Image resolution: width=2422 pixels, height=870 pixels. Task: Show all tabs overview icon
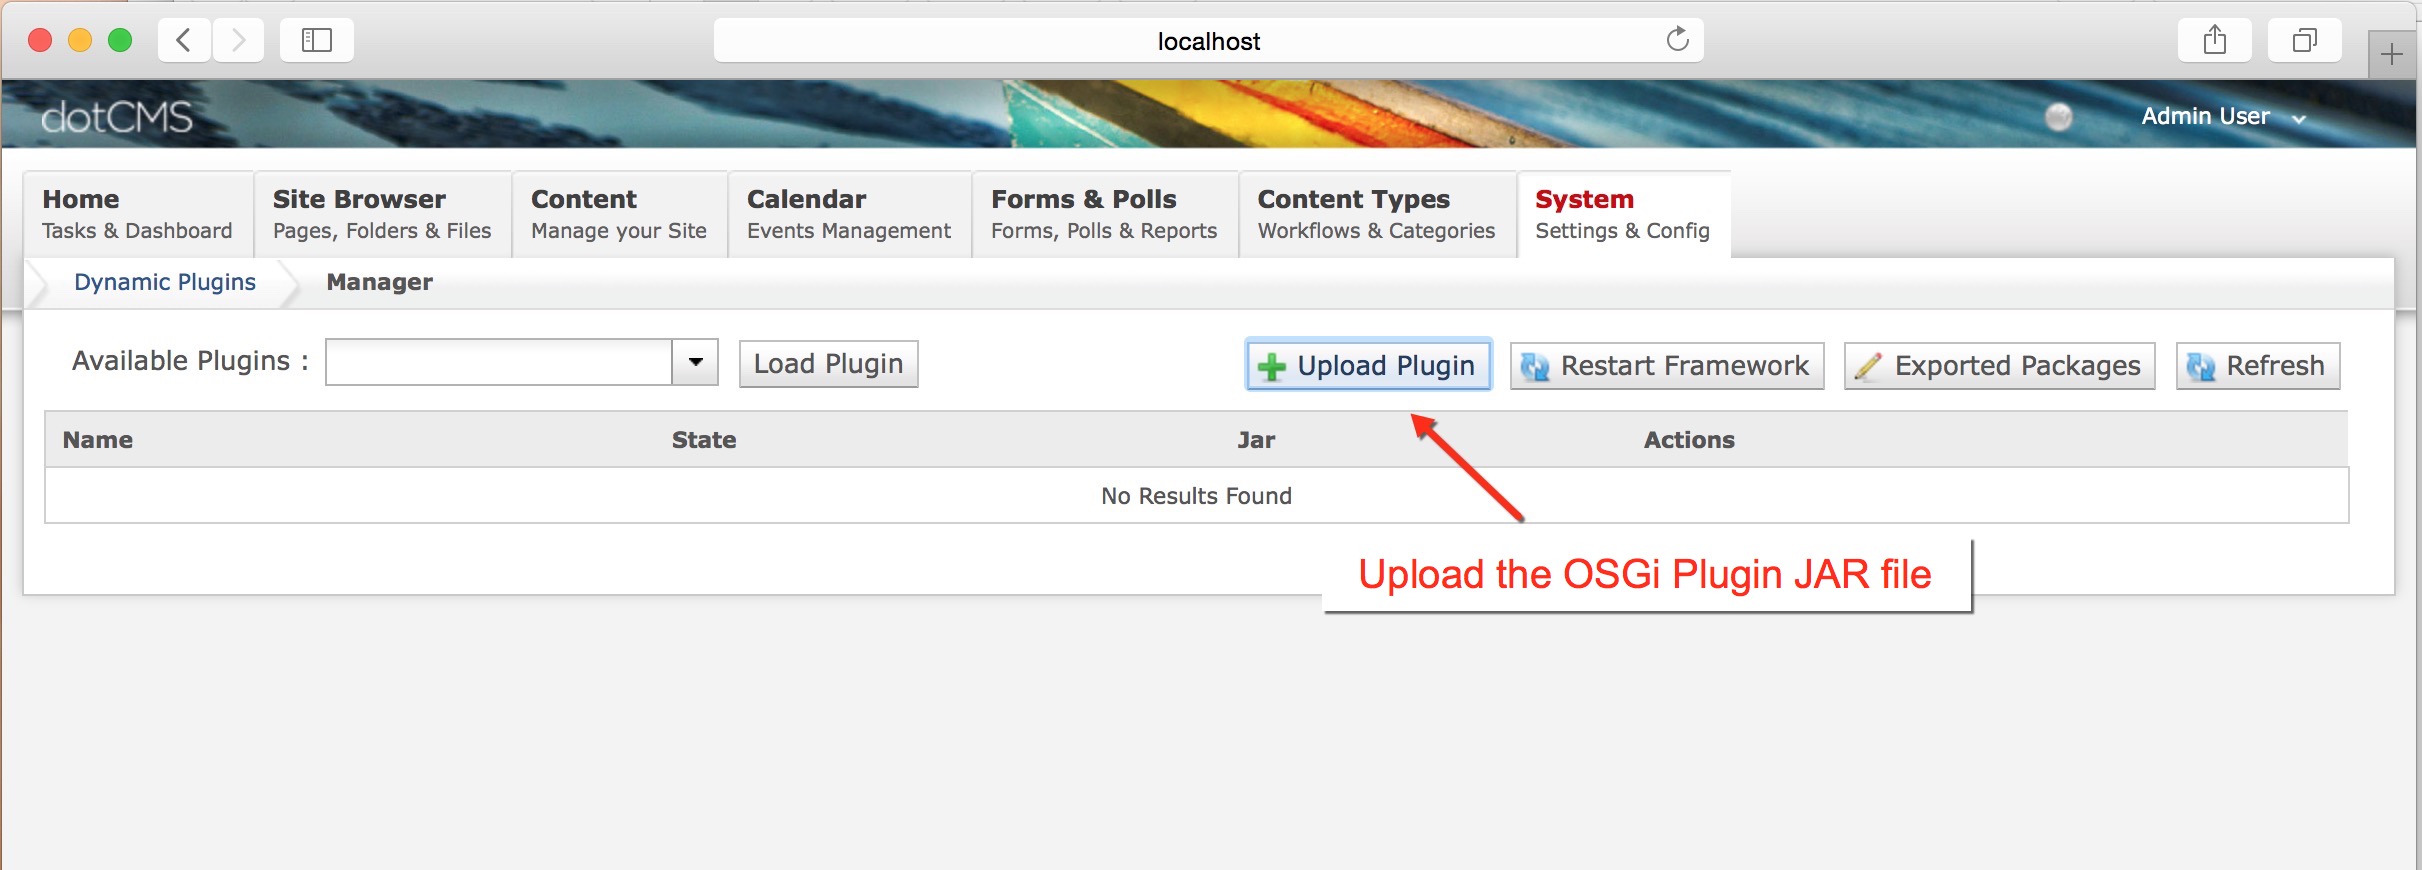pyautogui.click(x=2304, y=40)
